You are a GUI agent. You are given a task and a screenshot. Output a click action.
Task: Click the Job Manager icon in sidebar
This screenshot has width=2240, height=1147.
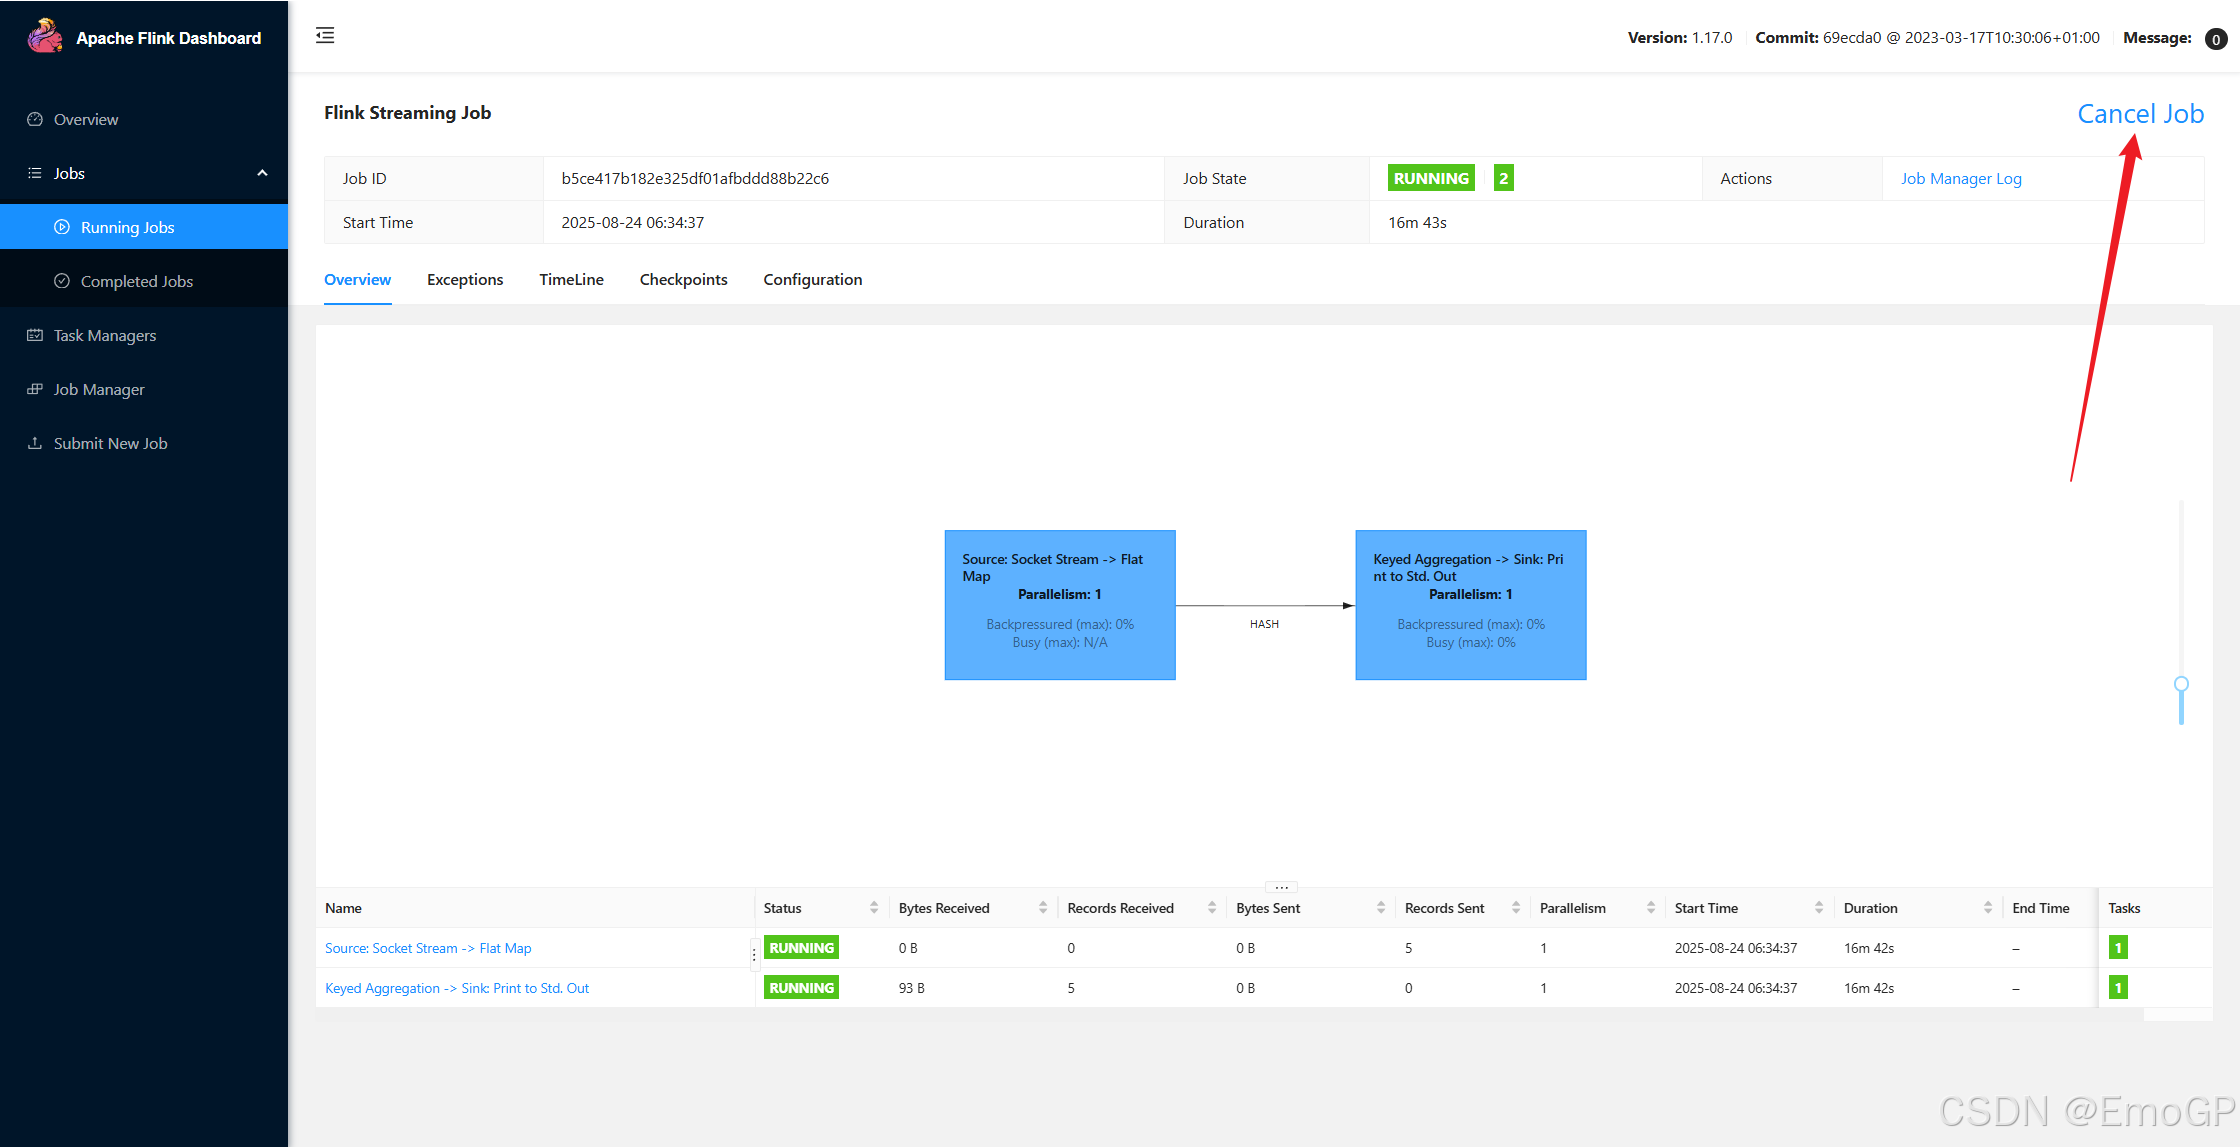point(35,389)
